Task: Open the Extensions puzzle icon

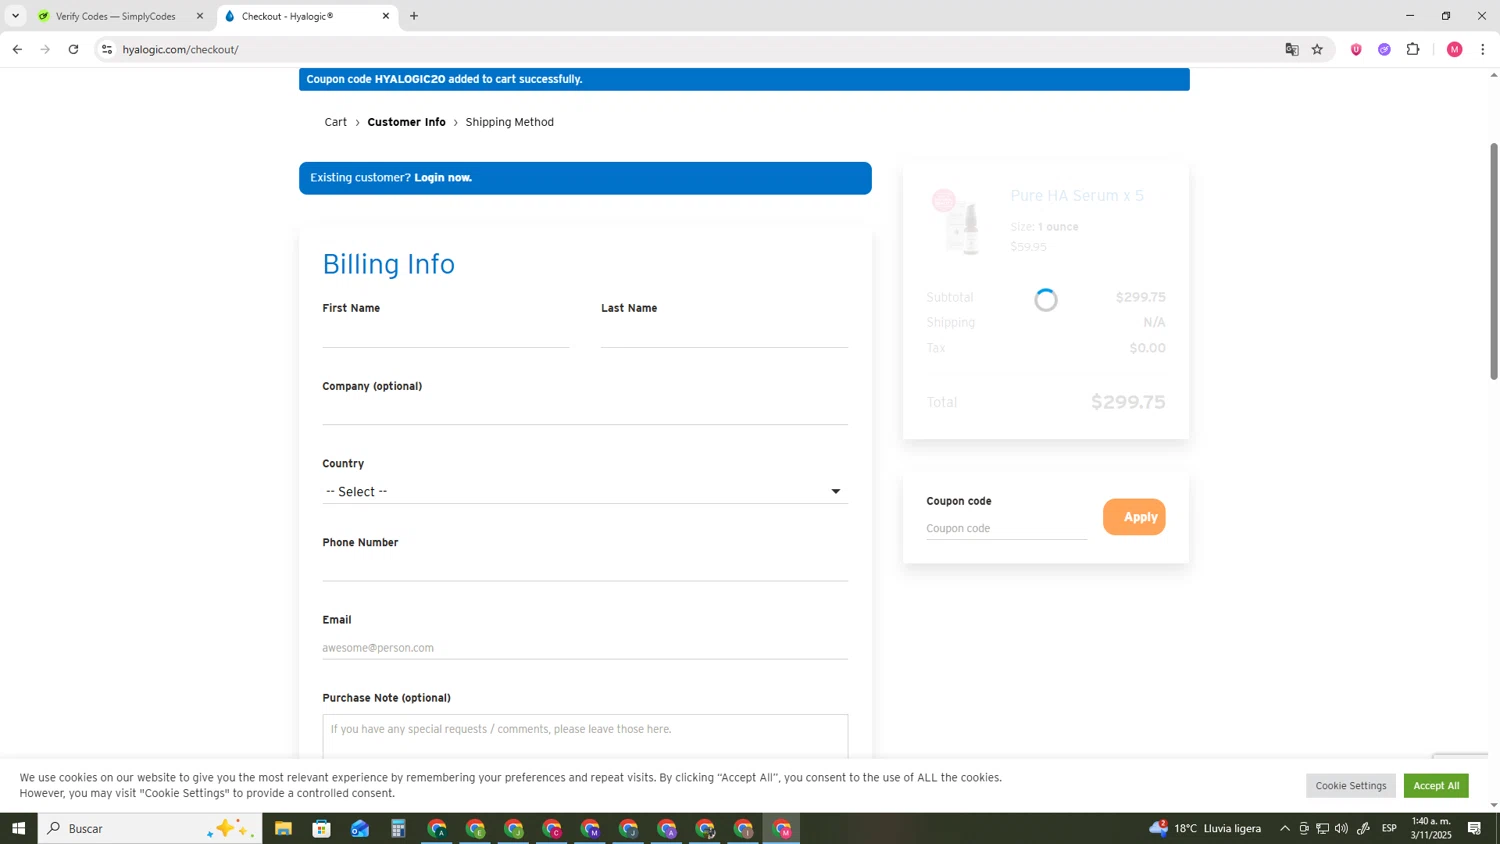Action: [1413, 49]
